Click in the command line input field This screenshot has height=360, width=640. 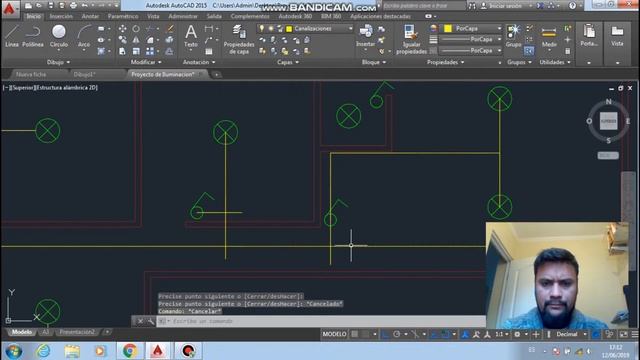click(322, 322)
